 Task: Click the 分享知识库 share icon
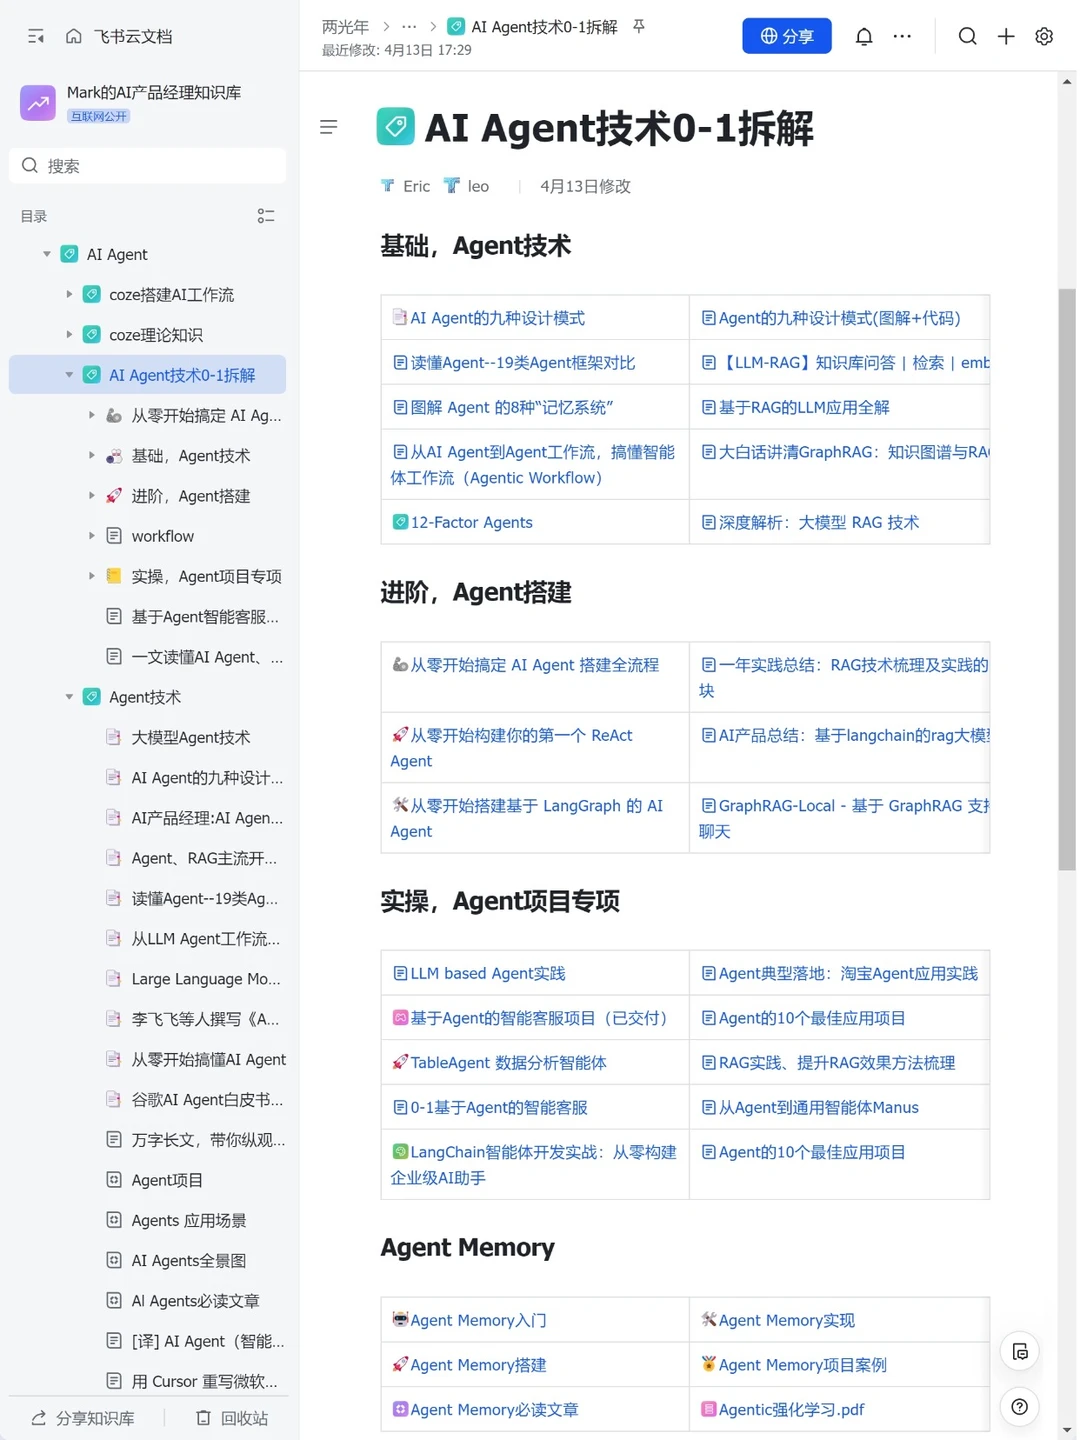pyautogui.click(x=39, y=1418)
